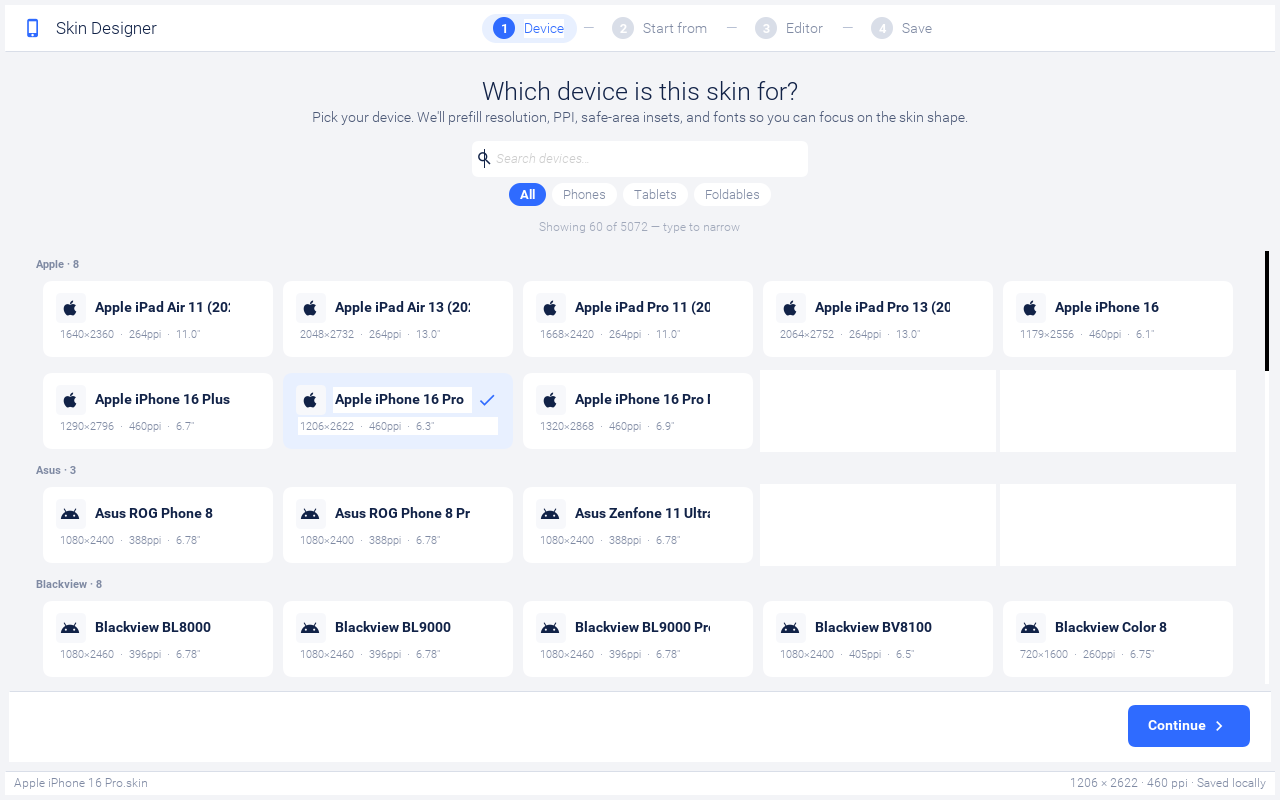Screen dimensions: 1280x800
Task: Click the Apple icon on iPad Air 13 card
Action: pos(310,308)
